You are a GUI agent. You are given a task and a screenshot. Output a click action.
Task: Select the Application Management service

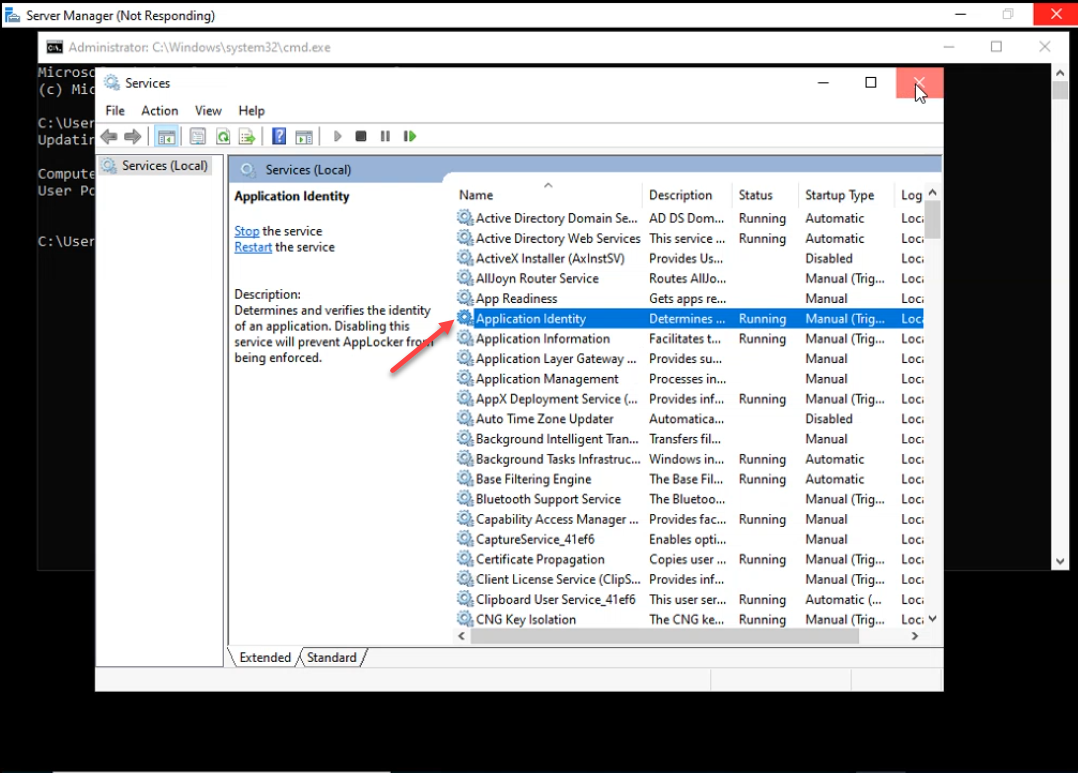[690, 378]
